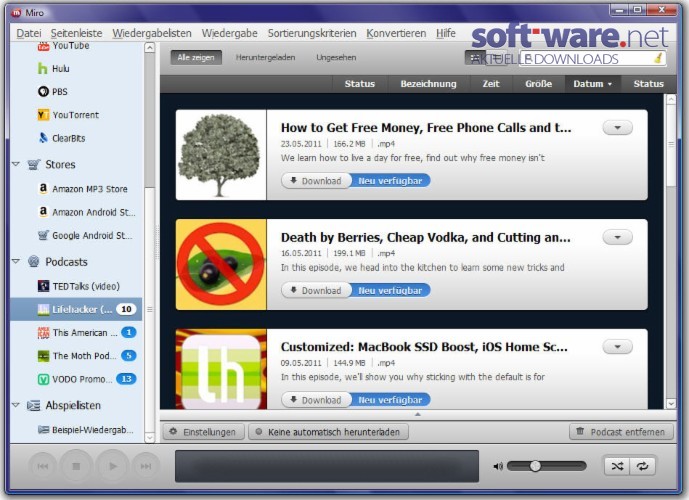Viewport: 689px width, 500px height.
Task: Collapse the Podcasts section
Action: (16, 261)
